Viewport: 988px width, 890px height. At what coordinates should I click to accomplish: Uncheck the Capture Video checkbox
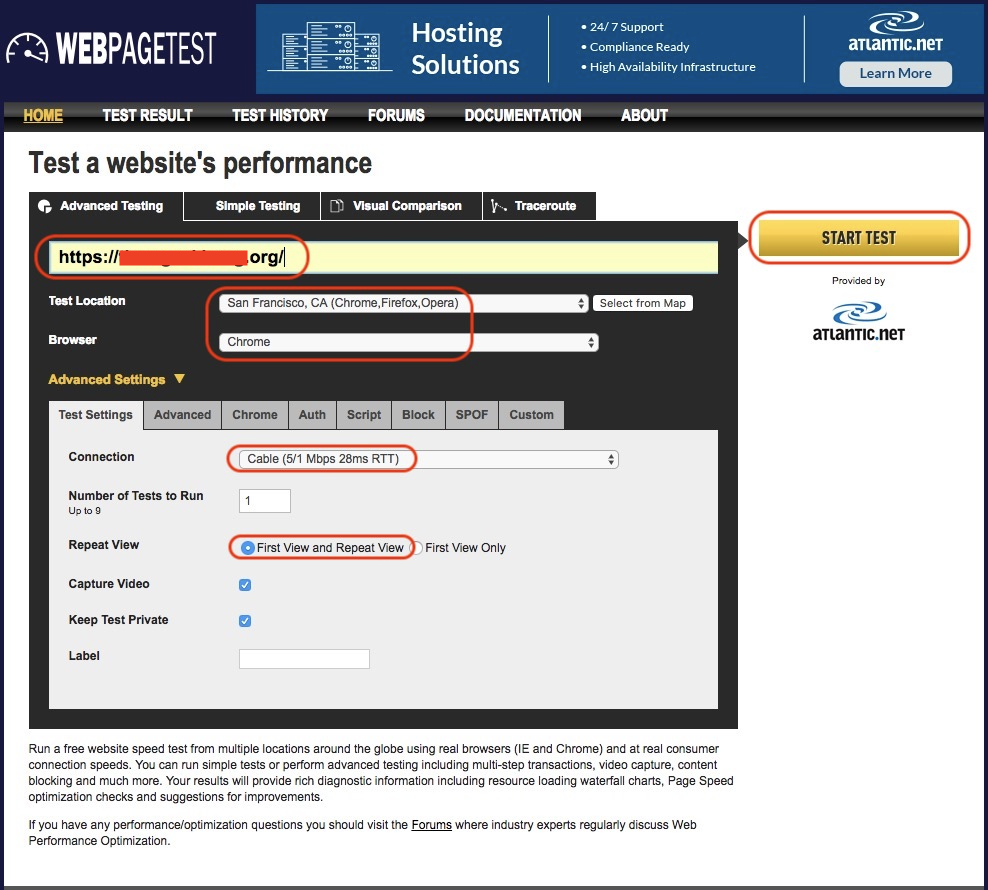[245, 585]
